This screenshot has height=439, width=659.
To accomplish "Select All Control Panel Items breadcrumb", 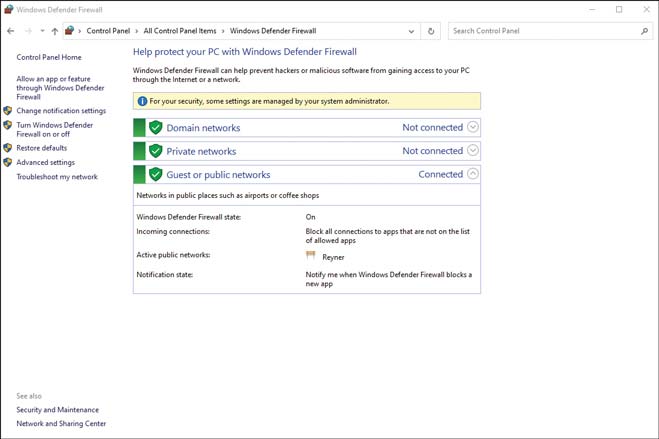I will pos(180,31).
